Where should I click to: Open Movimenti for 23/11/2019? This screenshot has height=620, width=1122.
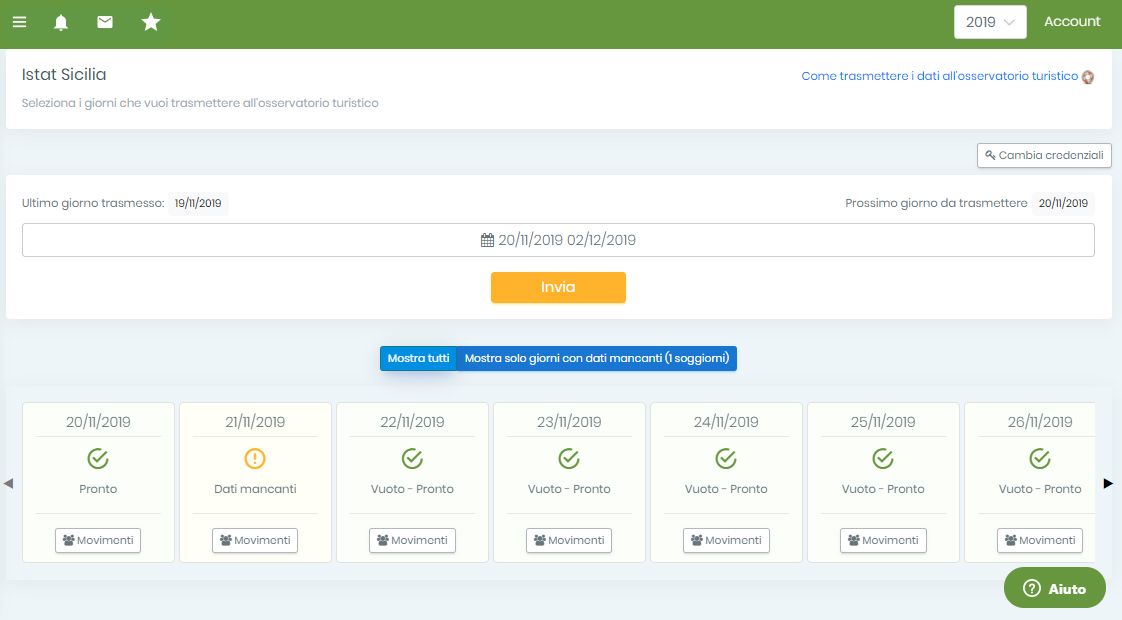coord(569,540)
